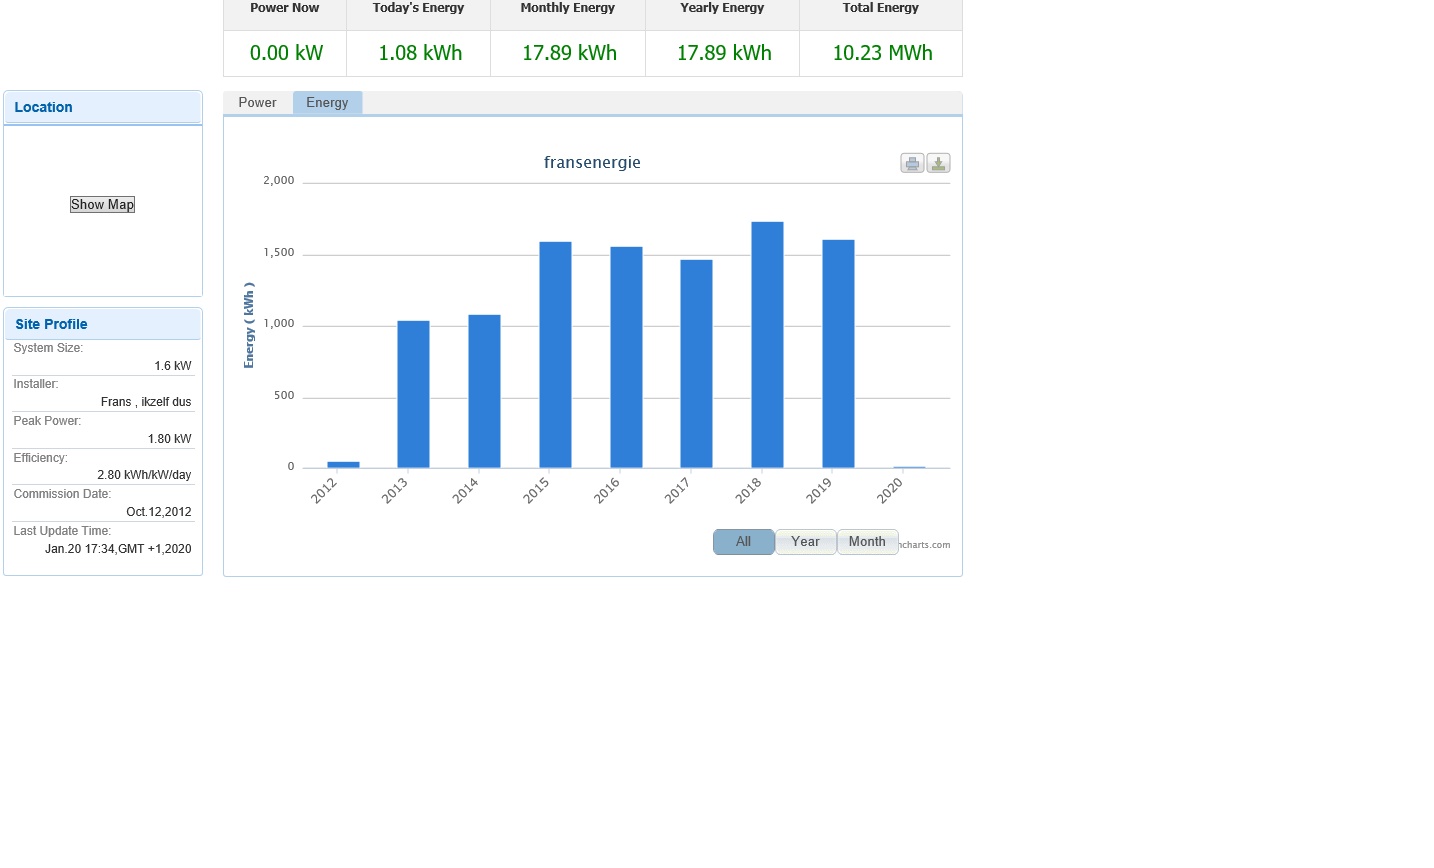Click the System Size value 1.6 kW
This screenshot has height=868, width=1434.
pyautogui.click(x=172, y=366)
